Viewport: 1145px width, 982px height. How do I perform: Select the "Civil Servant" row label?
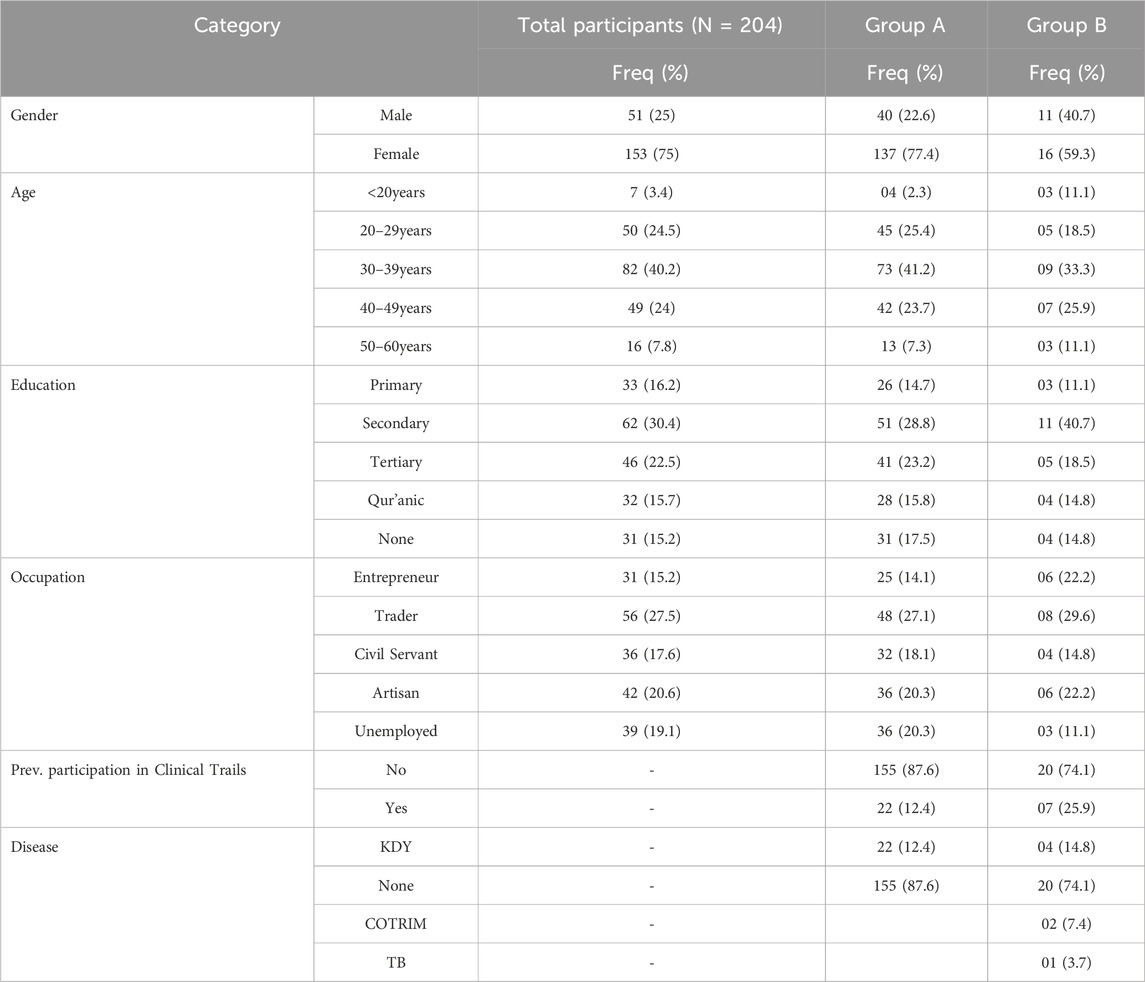coord(395,655)
